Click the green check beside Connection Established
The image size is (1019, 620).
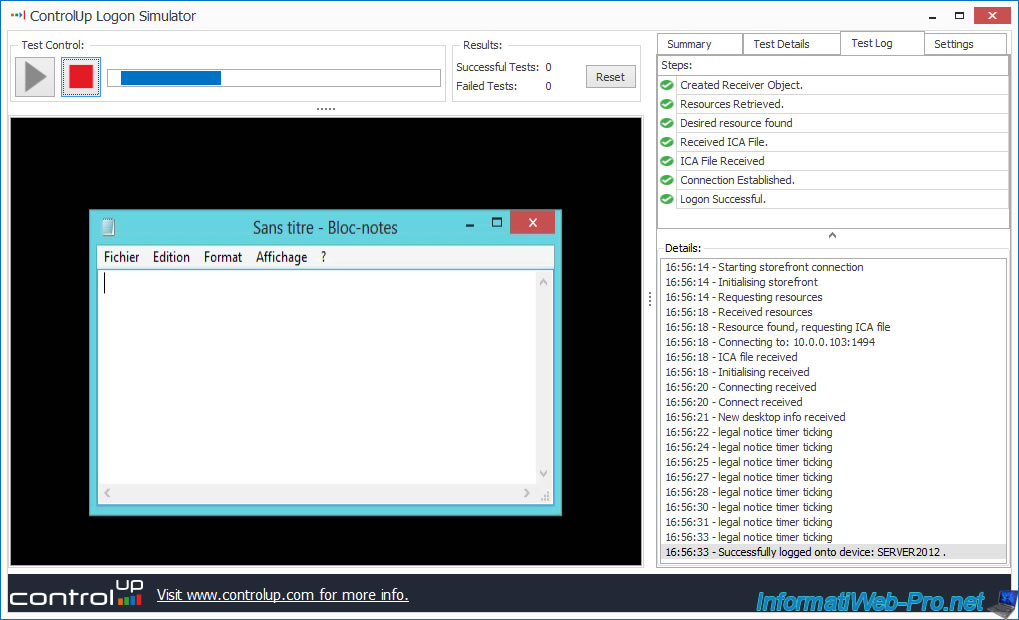667,180
